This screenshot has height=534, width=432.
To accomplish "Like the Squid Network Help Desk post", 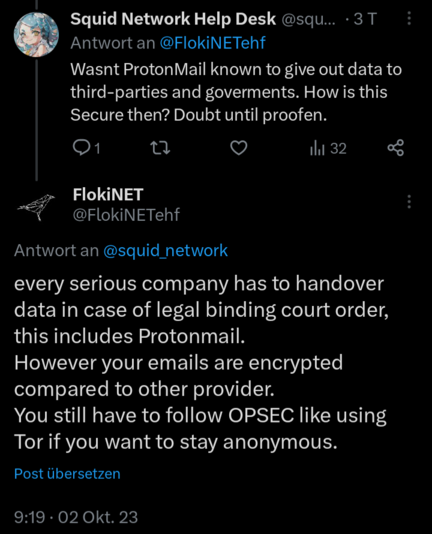I will tap(238, 148).
